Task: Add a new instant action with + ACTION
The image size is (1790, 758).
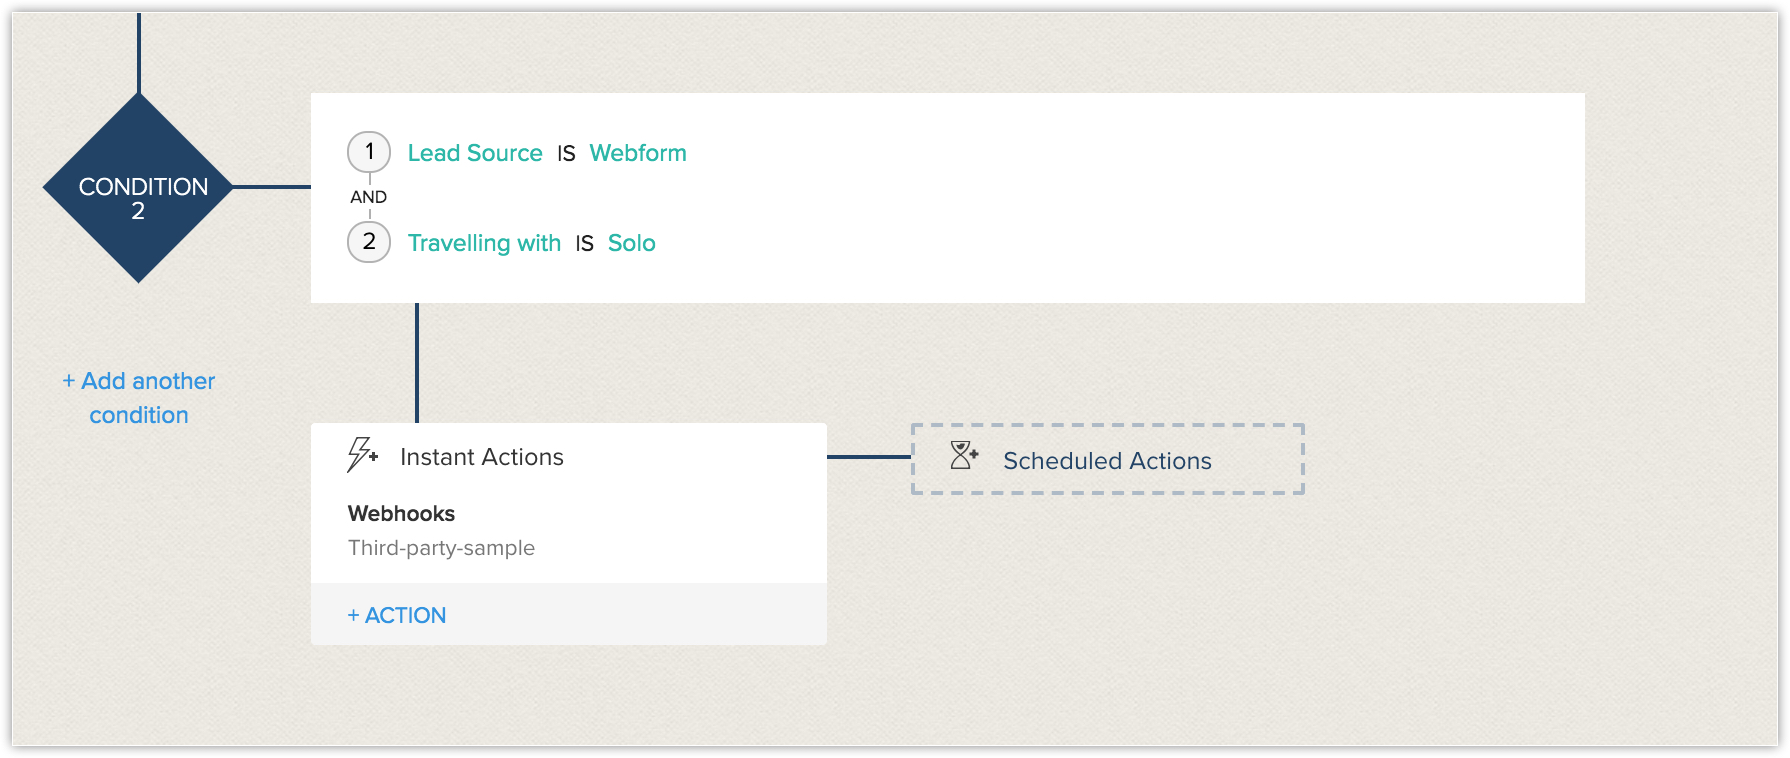Action: 397,616
